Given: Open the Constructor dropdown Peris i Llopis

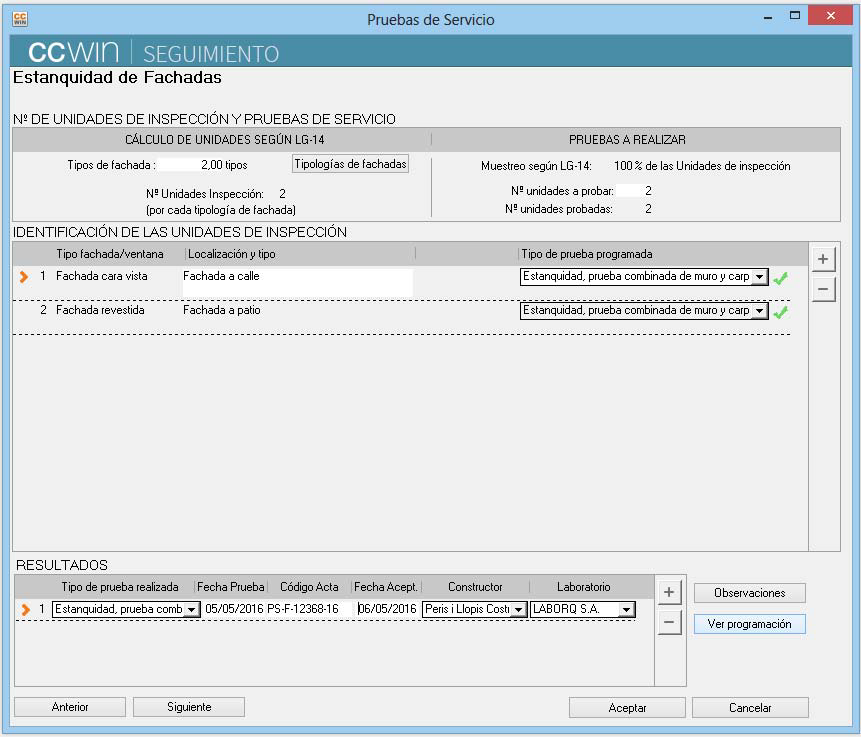Looking at the screenshot, I should (518, 610).
